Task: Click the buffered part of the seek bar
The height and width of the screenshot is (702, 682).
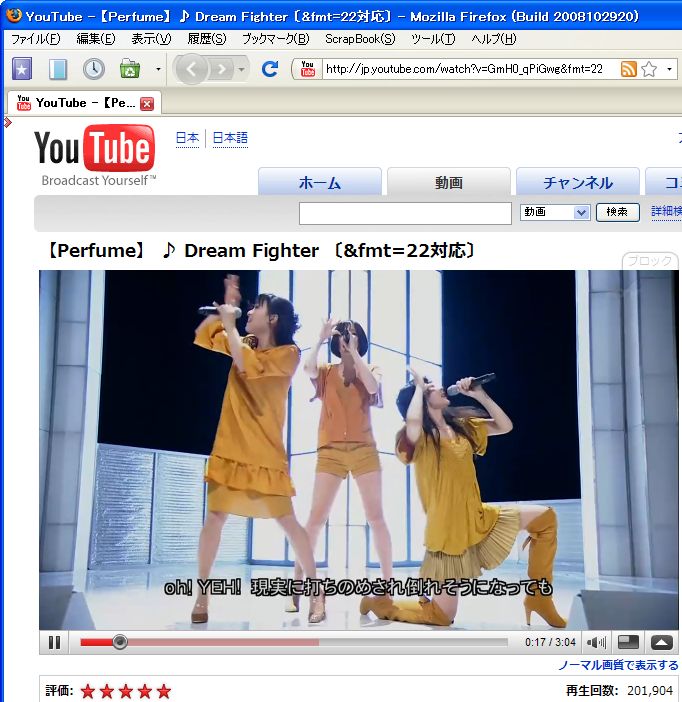Action: pos(224,642)
